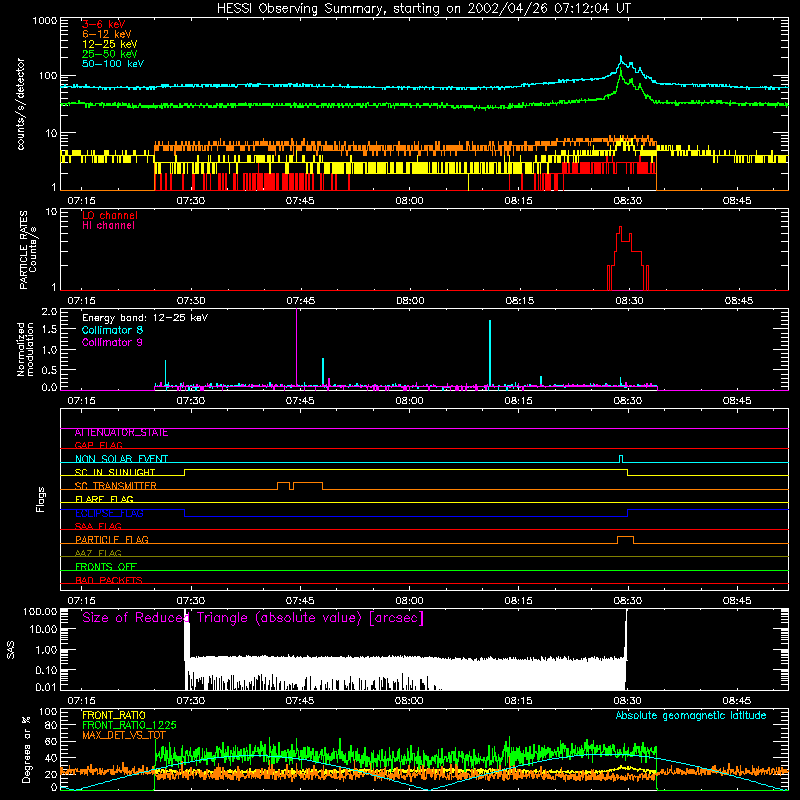This screenshot has width=800, height=800.
Task: Click the PARTICLE RATES axis label
Action: click(x=28, y=250)
